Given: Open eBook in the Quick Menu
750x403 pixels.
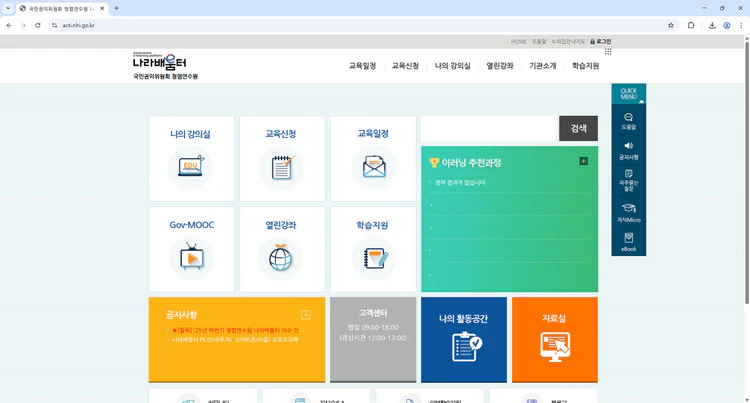Looking at the screenshot, I should (x=629, y=242).
